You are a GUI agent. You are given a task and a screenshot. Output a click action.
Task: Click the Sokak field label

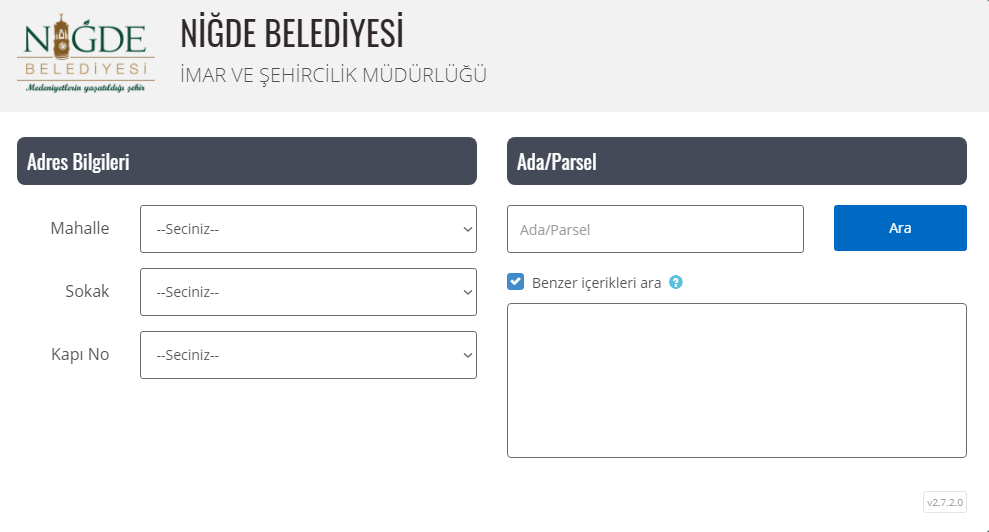pyautogui.click(x=87, y=291)
